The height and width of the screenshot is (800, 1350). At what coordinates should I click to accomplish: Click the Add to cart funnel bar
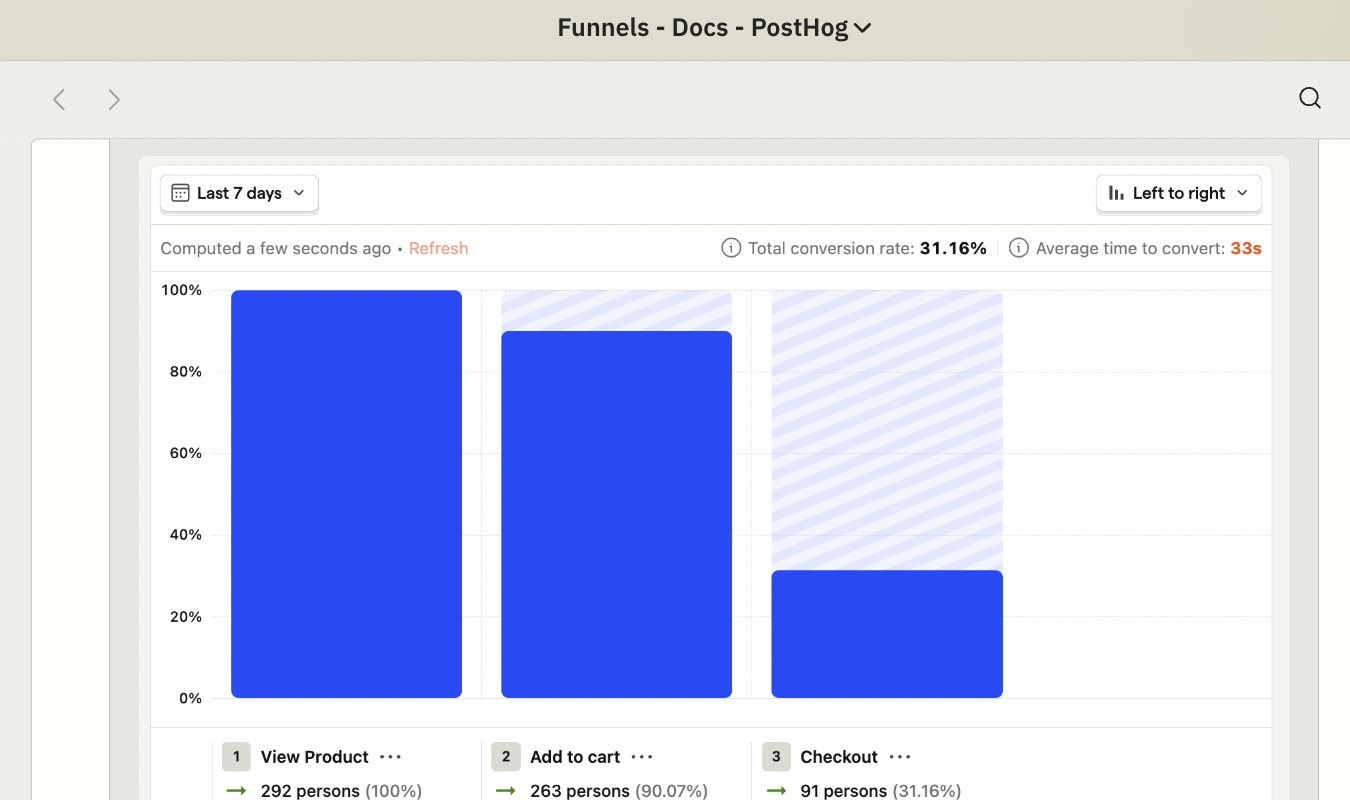[x=616, y=513]
